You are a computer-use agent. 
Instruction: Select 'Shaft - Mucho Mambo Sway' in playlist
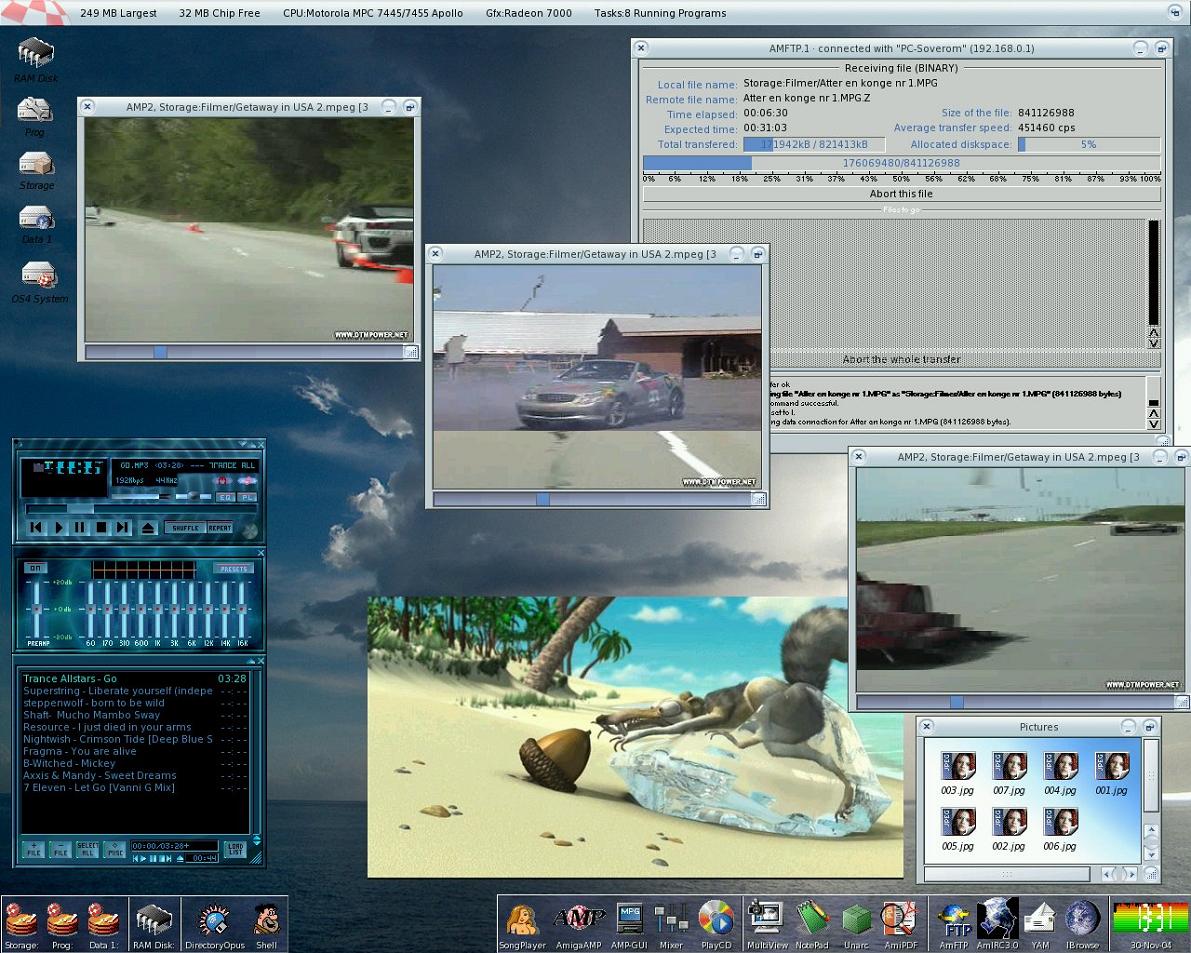point(92,715)
